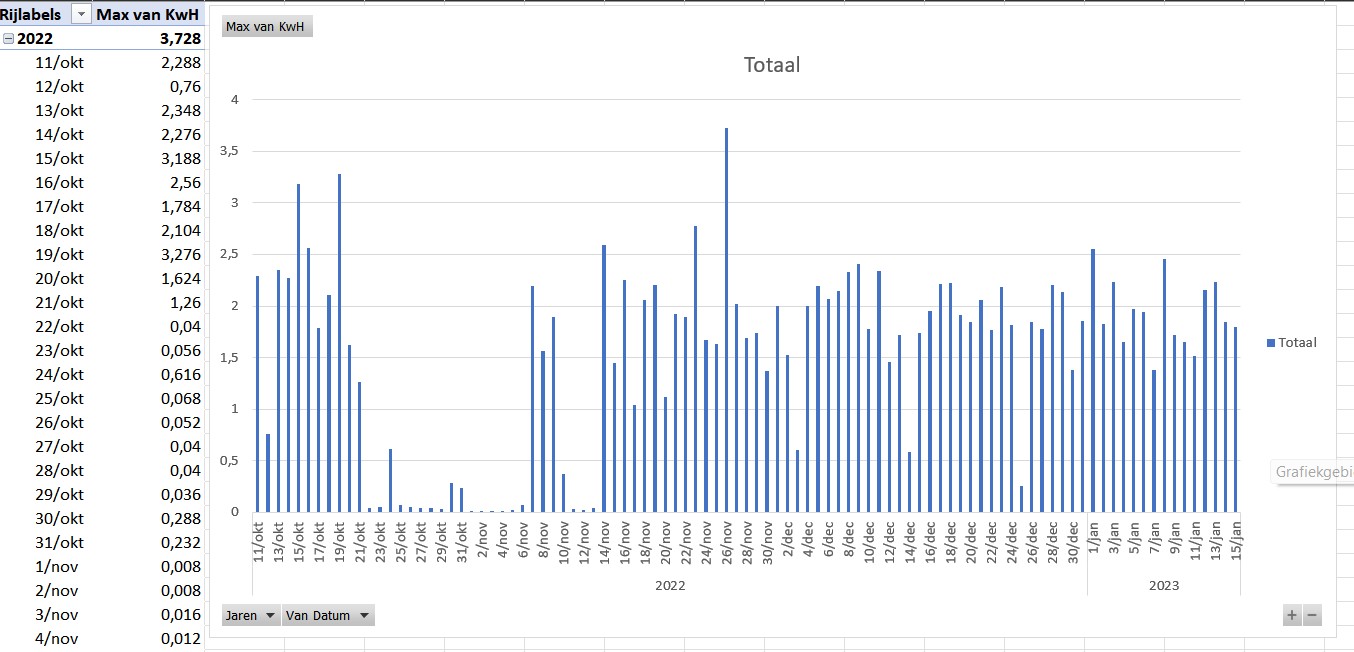Select the 22/okt row label cell
Image resolution: width=1354 pixels, height=652 pixels.
[59, 327]
